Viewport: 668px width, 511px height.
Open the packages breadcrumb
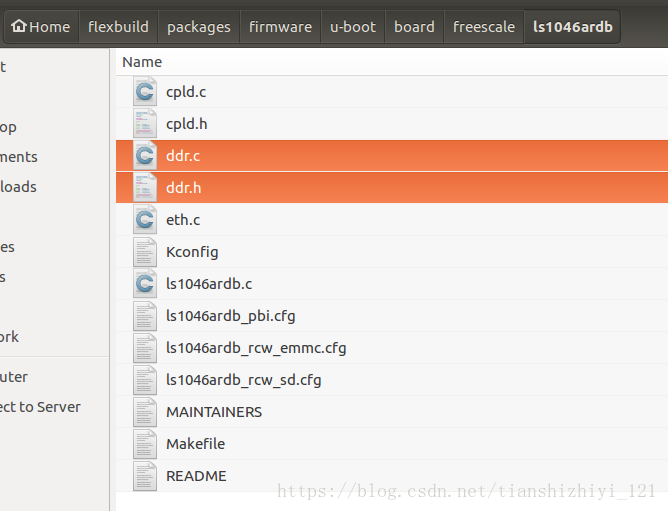[199, 27]
